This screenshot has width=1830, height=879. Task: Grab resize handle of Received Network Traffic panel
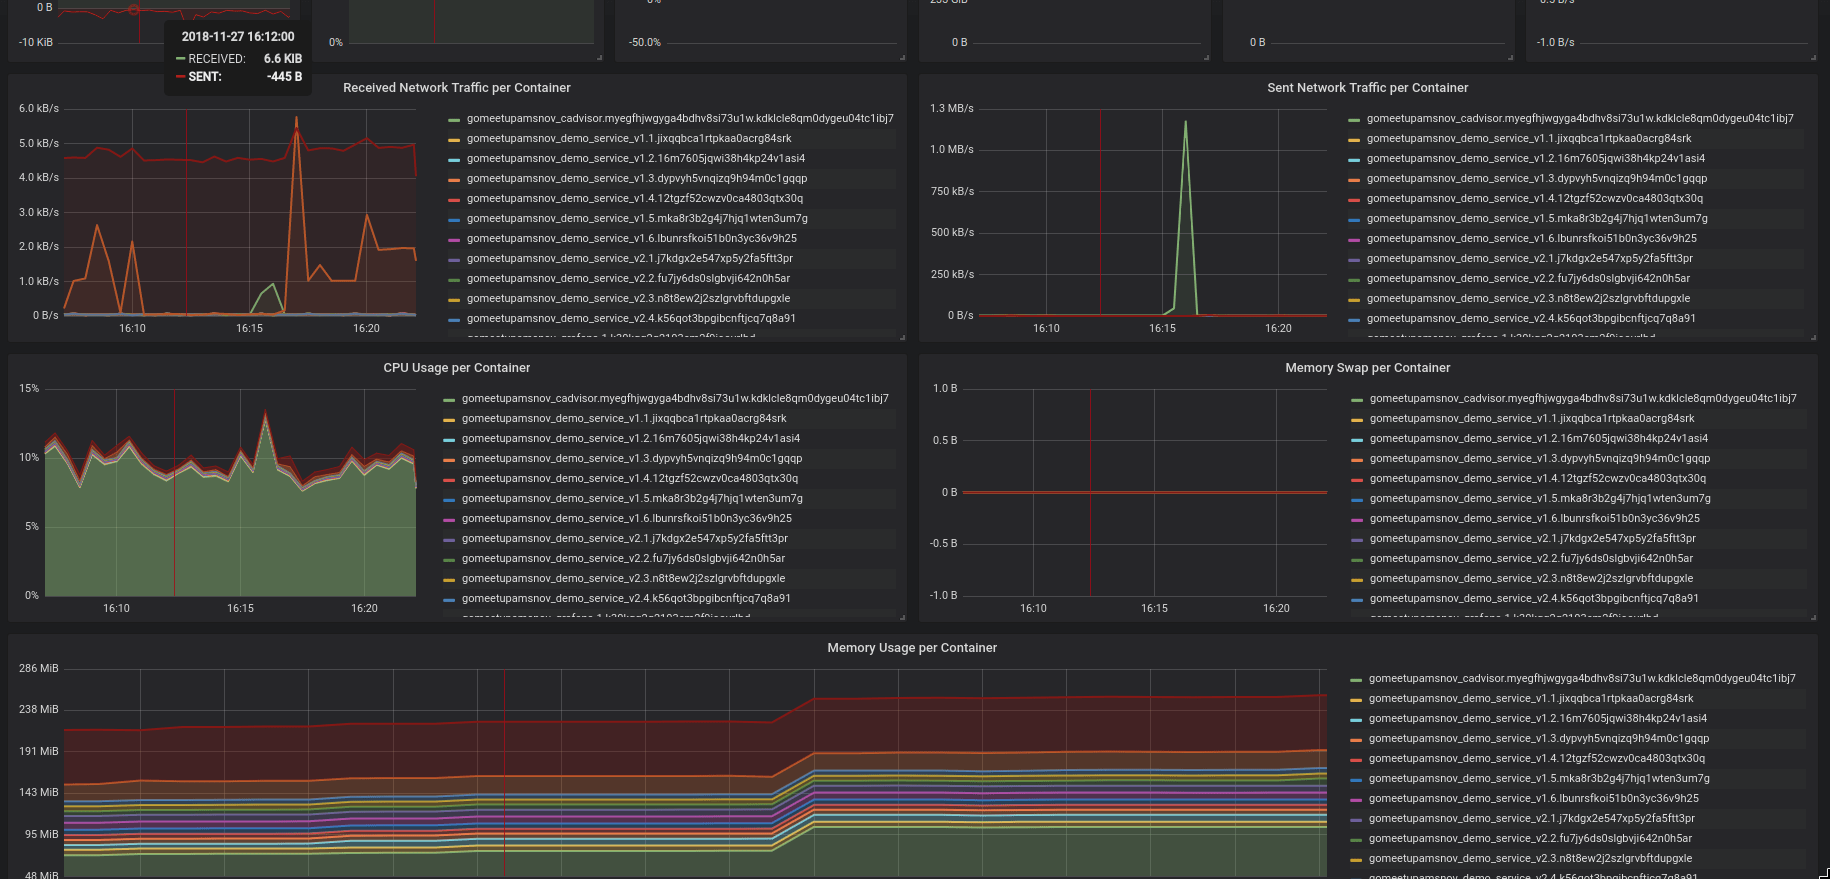click(x=902, y=337)
